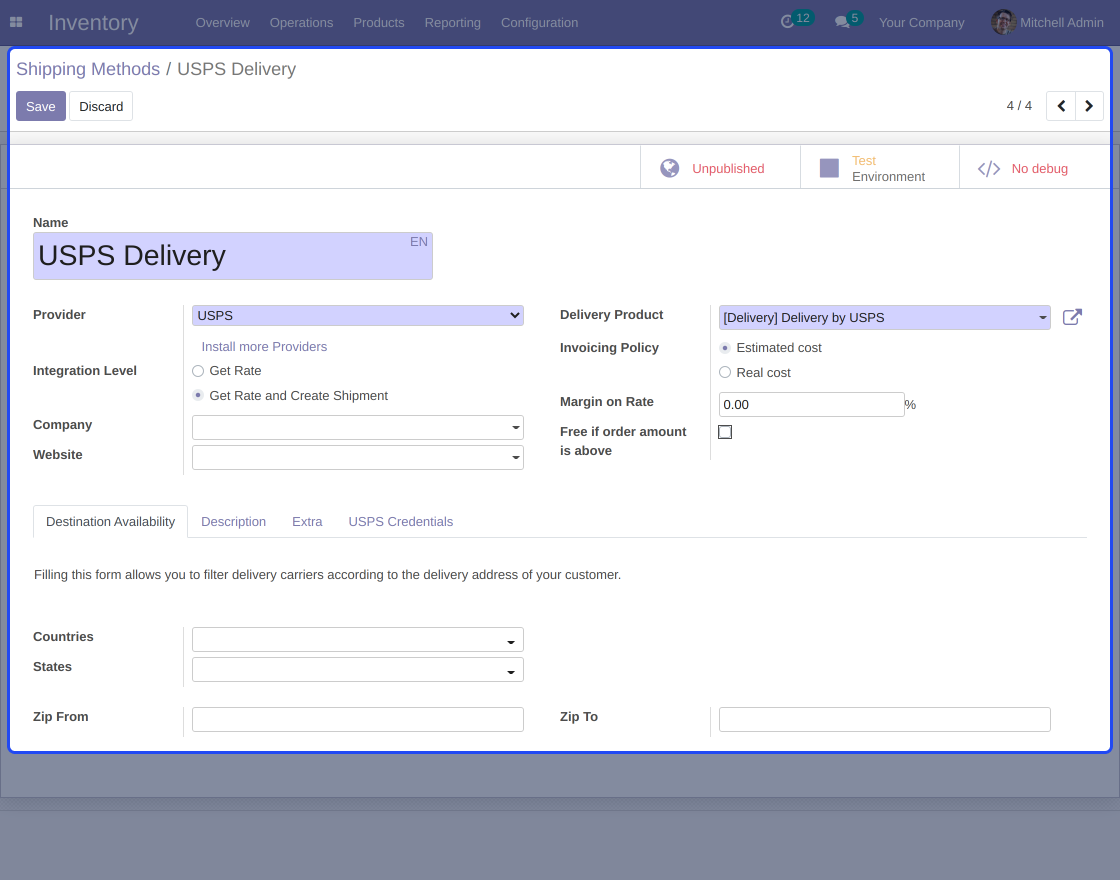Open Delivery Product external link icon
Image resolution: width=1120 pixels, height=880 pixels.
tap(1072, 316)
